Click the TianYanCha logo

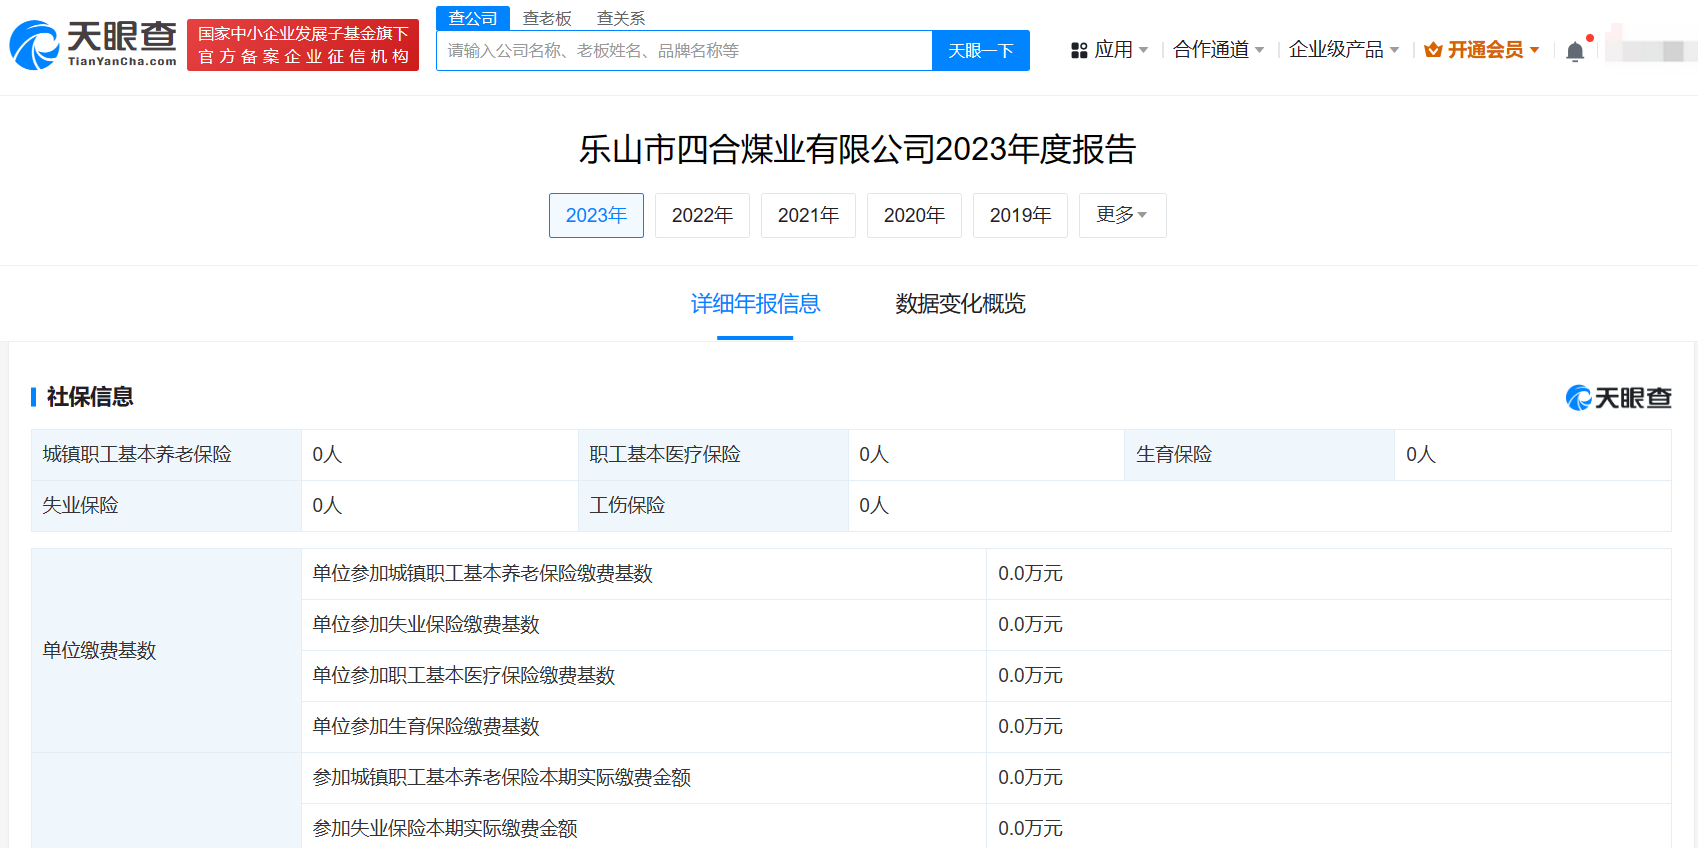click(x=93, y=45)
